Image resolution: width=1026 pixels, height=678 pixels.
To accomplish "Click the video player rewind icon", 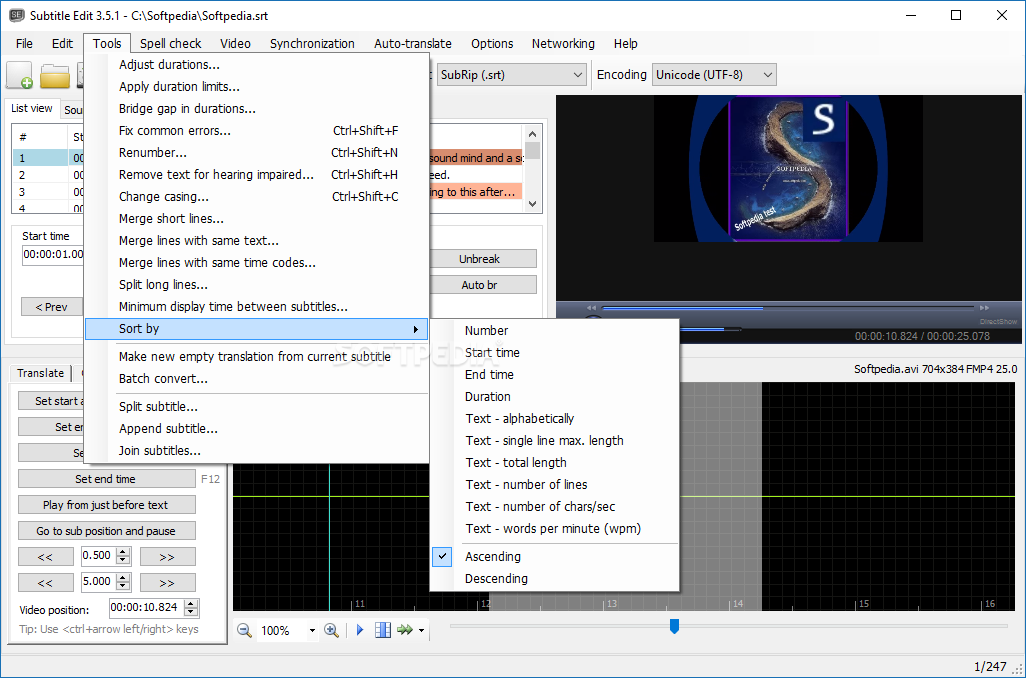I will tap(592, 308).
